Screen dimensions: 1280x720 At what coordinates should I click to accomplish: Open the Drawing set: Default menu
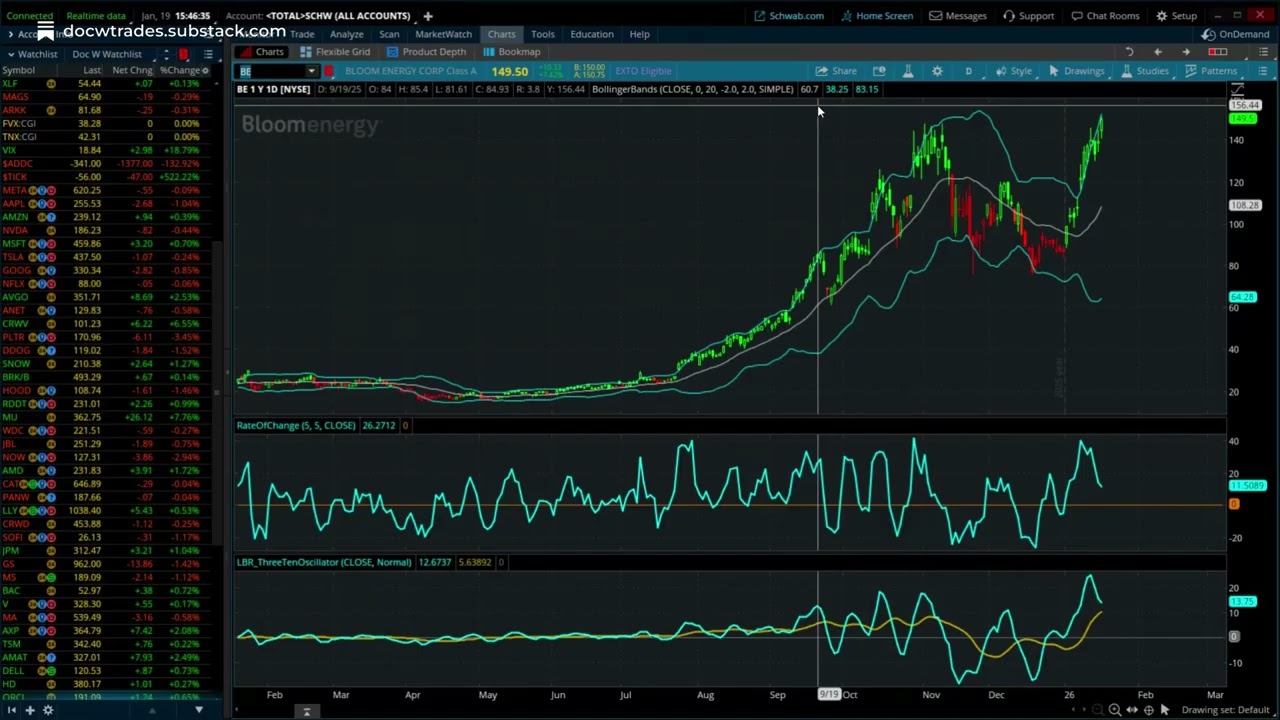click(1225, 710)
